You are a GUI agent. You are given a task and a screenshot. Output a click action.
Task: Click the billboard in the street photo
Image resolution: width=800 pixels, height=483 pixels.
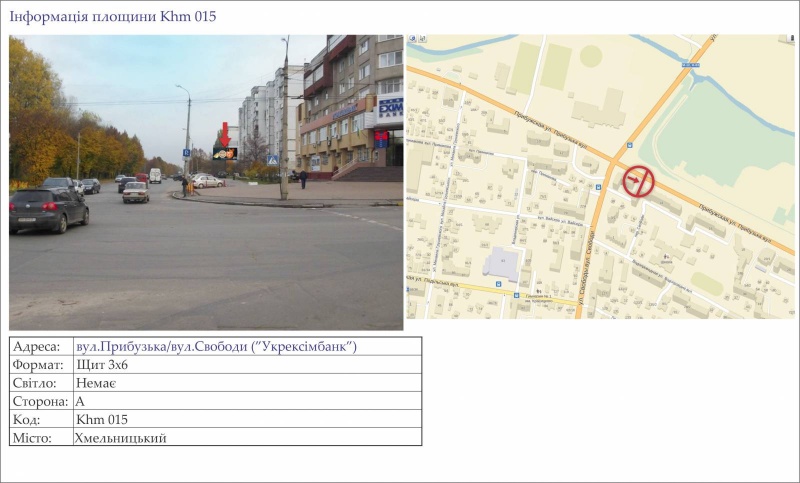coord(225,153)
